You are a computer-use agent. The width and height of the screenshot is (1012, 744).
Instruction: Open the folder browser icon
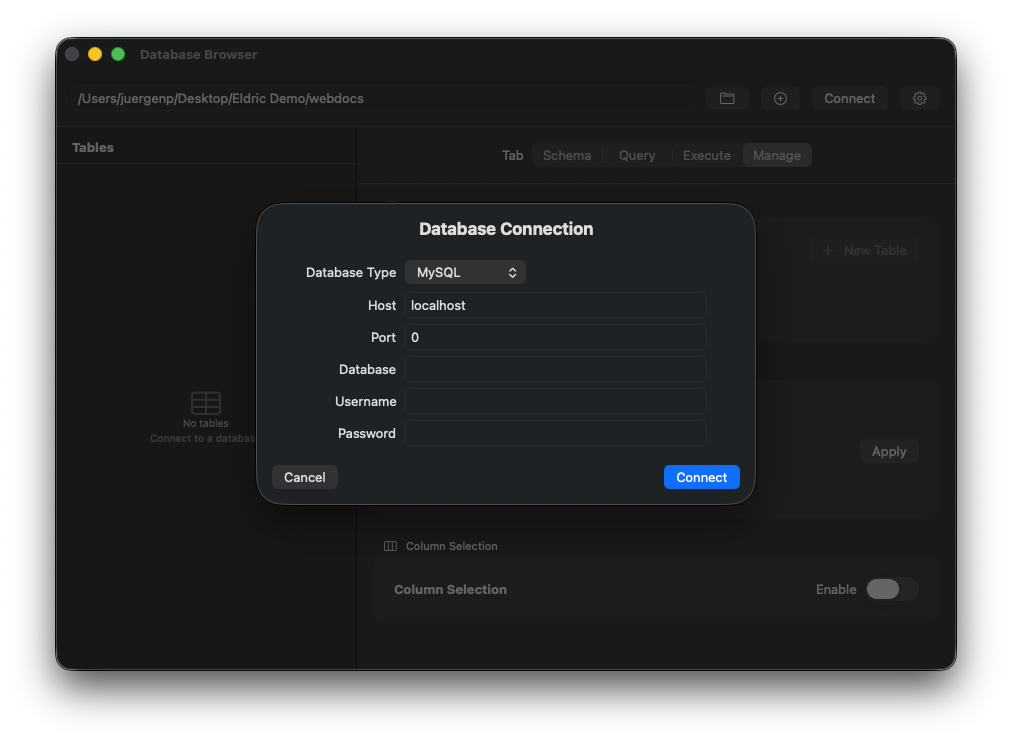coord(727,98)
